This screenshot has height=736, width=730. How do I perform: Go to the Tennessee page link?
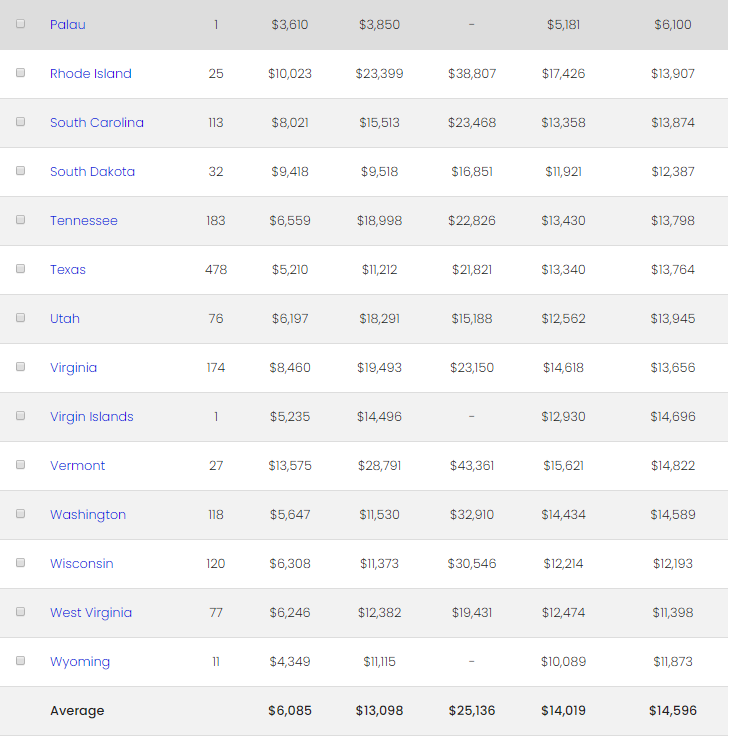[x=84, y=220]
